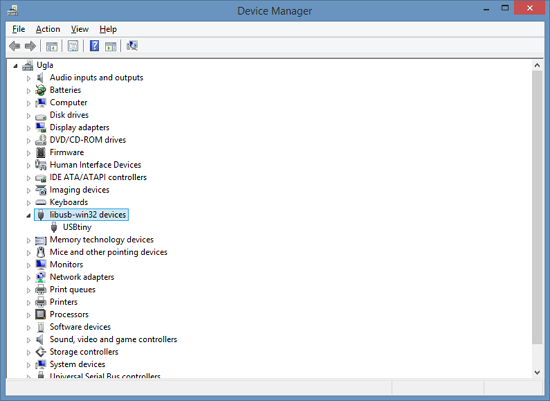Select the Processors label
Screen dimensions: 550x401
69,314
